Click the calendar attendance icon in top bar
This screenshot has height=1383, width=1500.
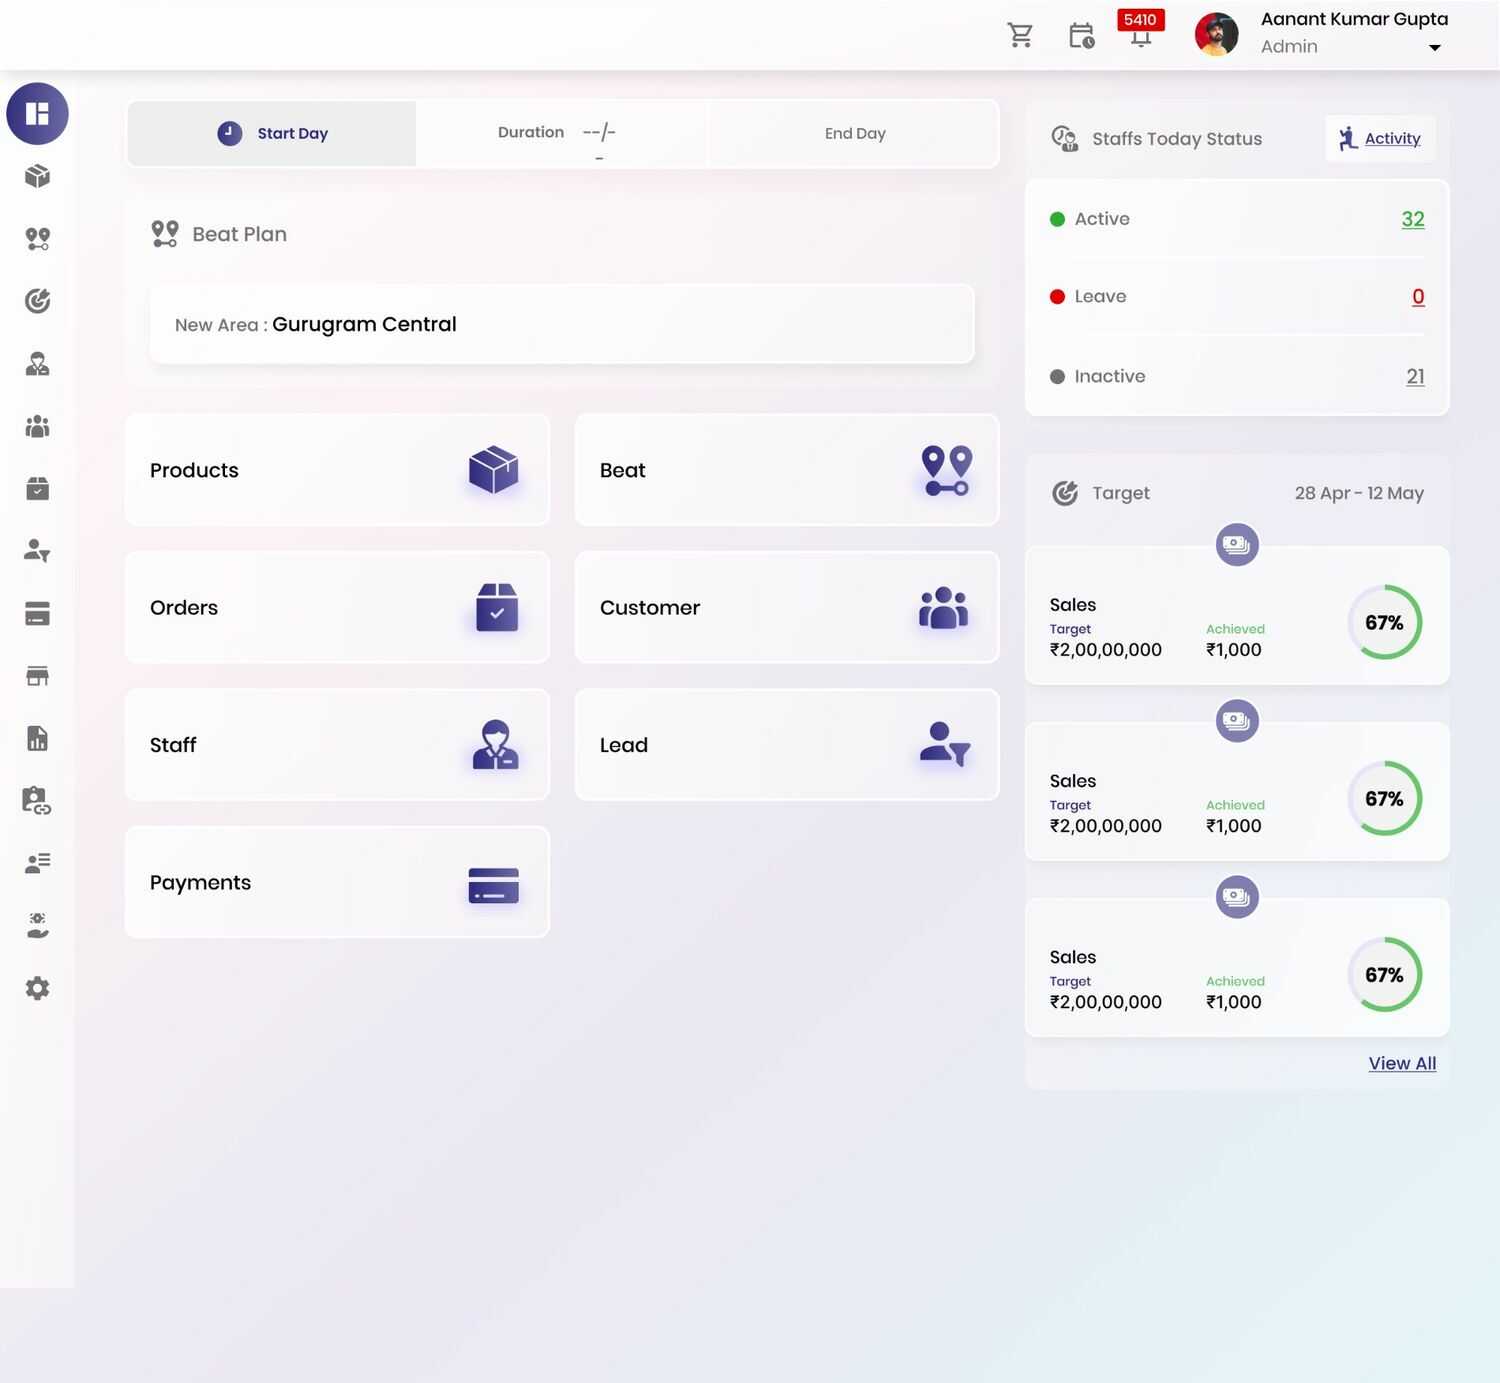(x=1082, y=34)
